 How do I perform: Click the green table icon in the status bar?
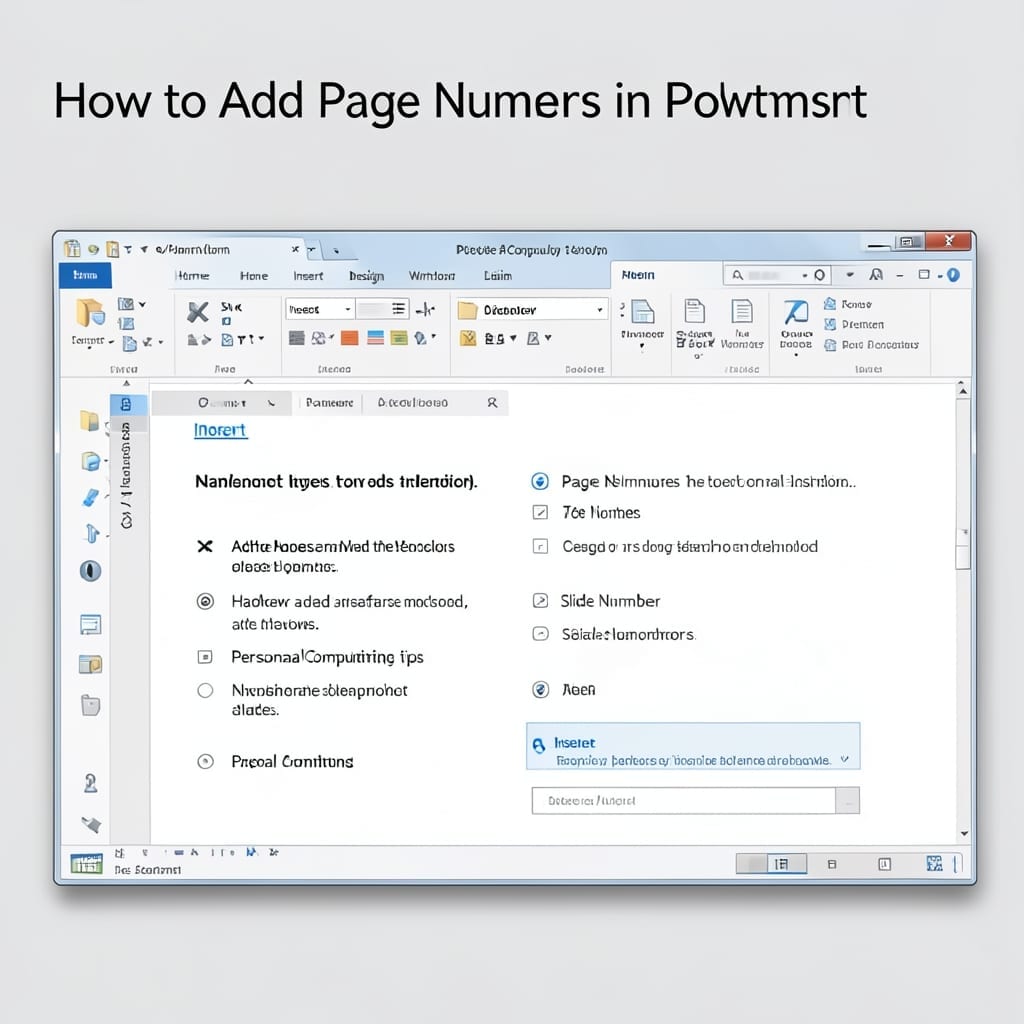86,863
